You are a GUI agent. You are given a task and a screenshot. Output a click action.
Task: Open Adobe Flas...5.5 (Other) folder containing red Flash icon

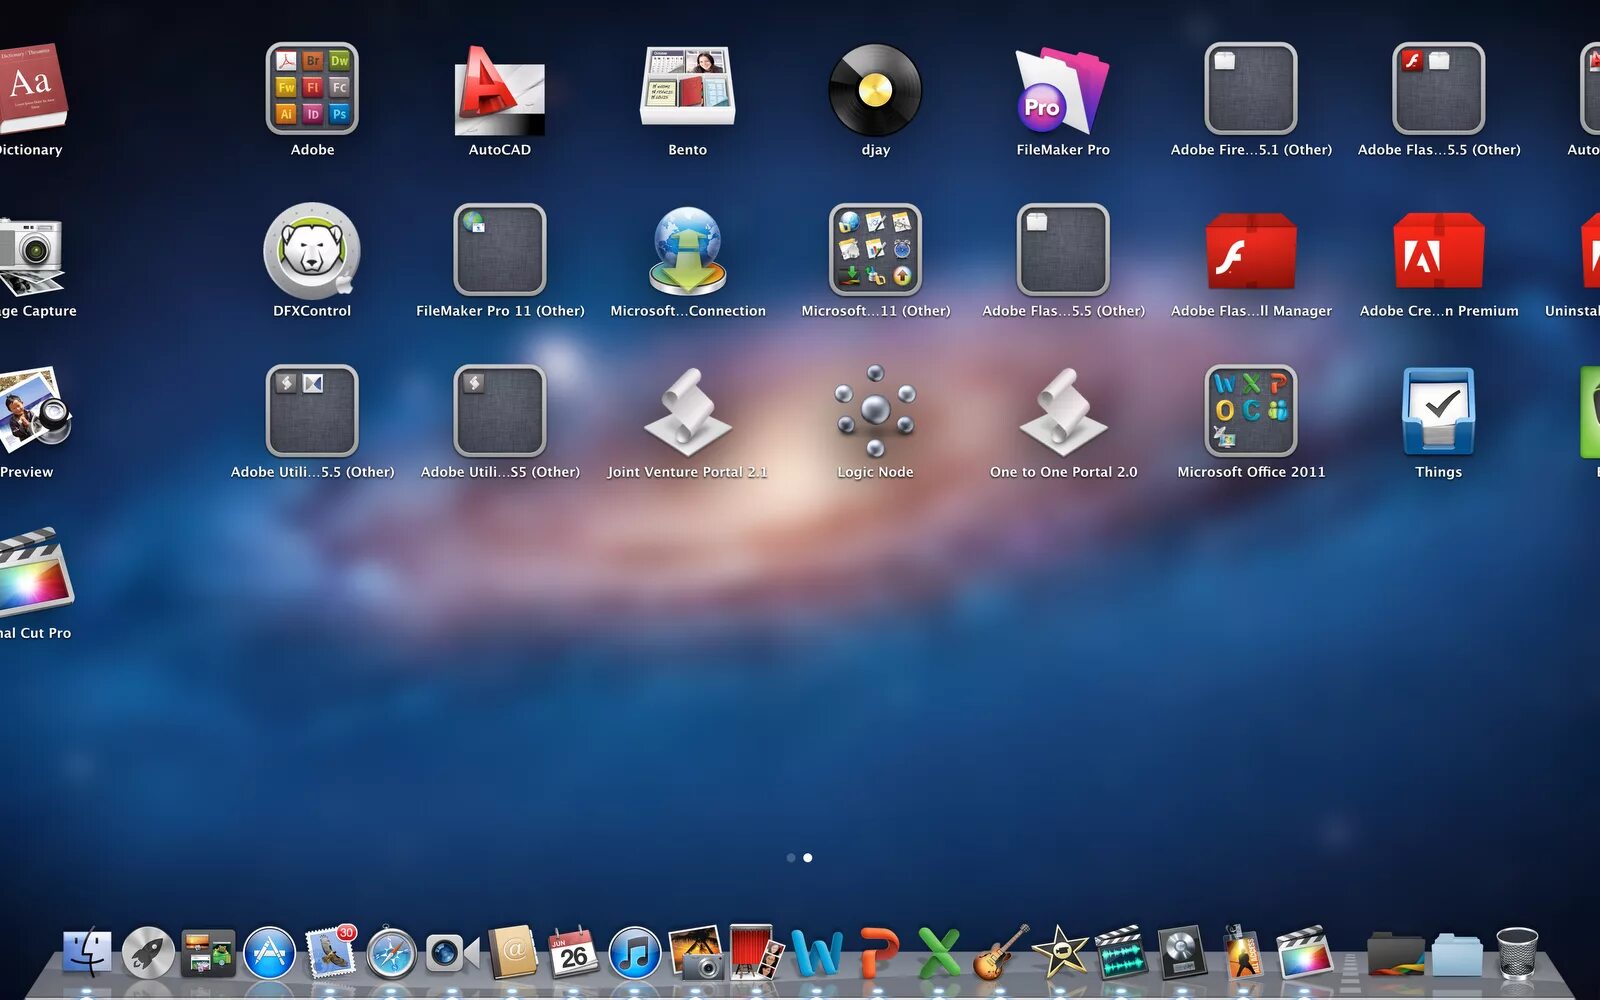pos(1439,89)
